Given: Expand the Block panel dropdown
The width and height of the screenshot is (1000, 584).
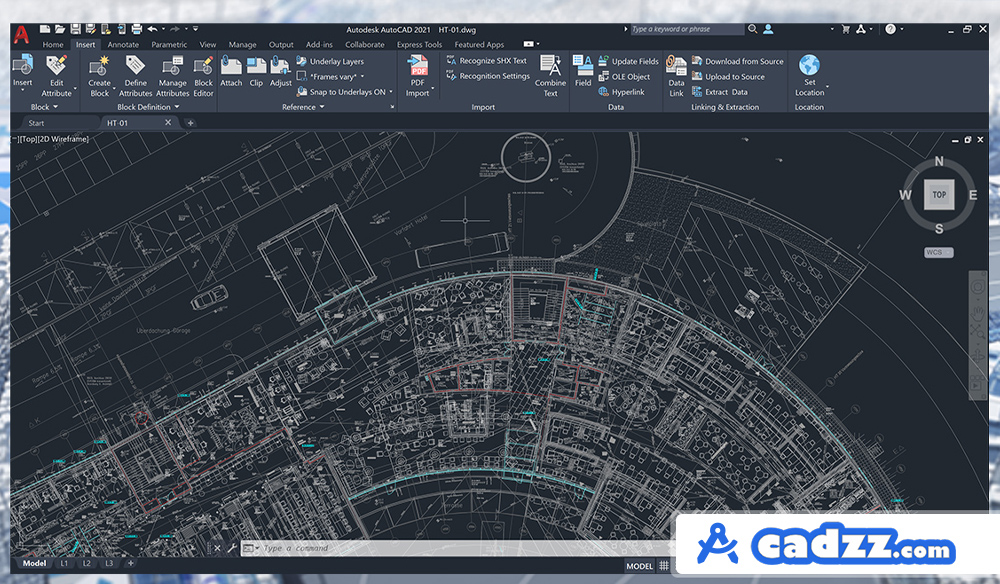Looking at the screenshot, I should (44, 107).
